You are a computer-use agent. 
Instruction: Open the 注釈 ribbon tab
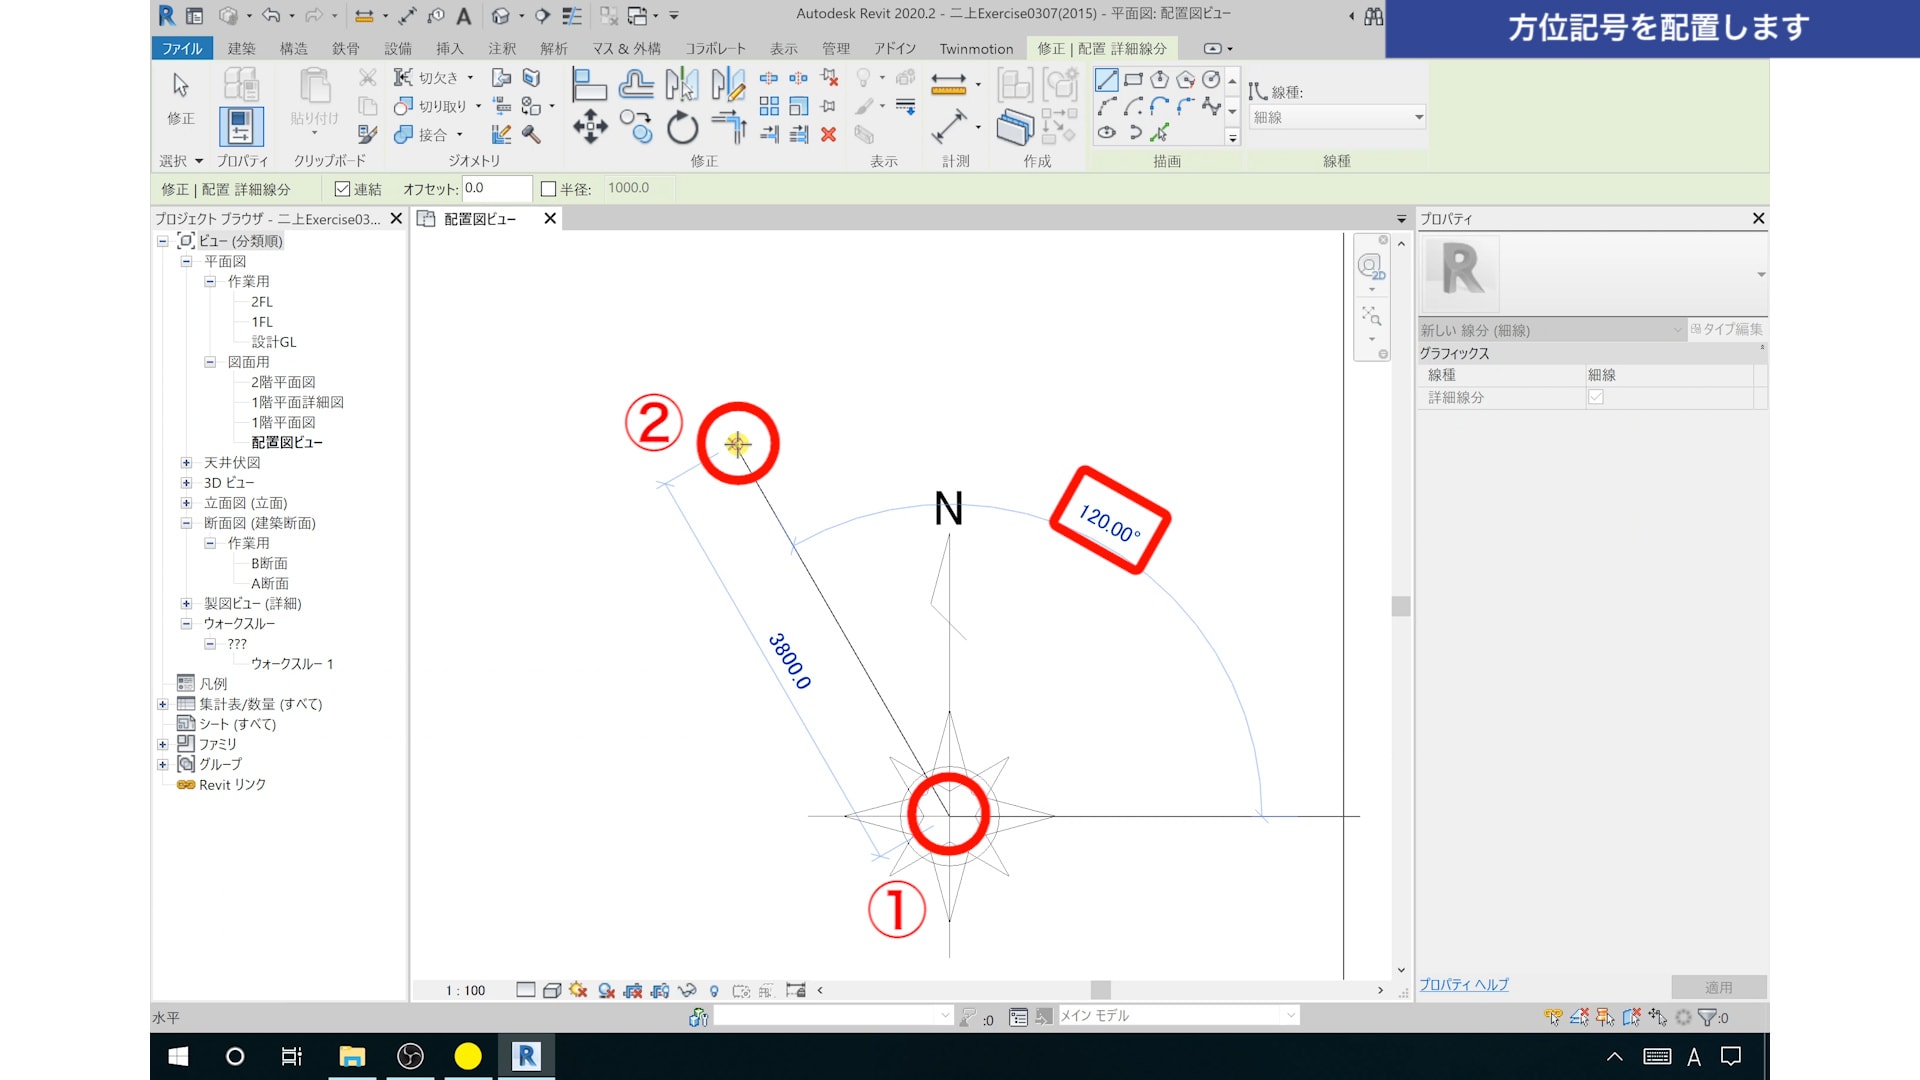[502, 49]
